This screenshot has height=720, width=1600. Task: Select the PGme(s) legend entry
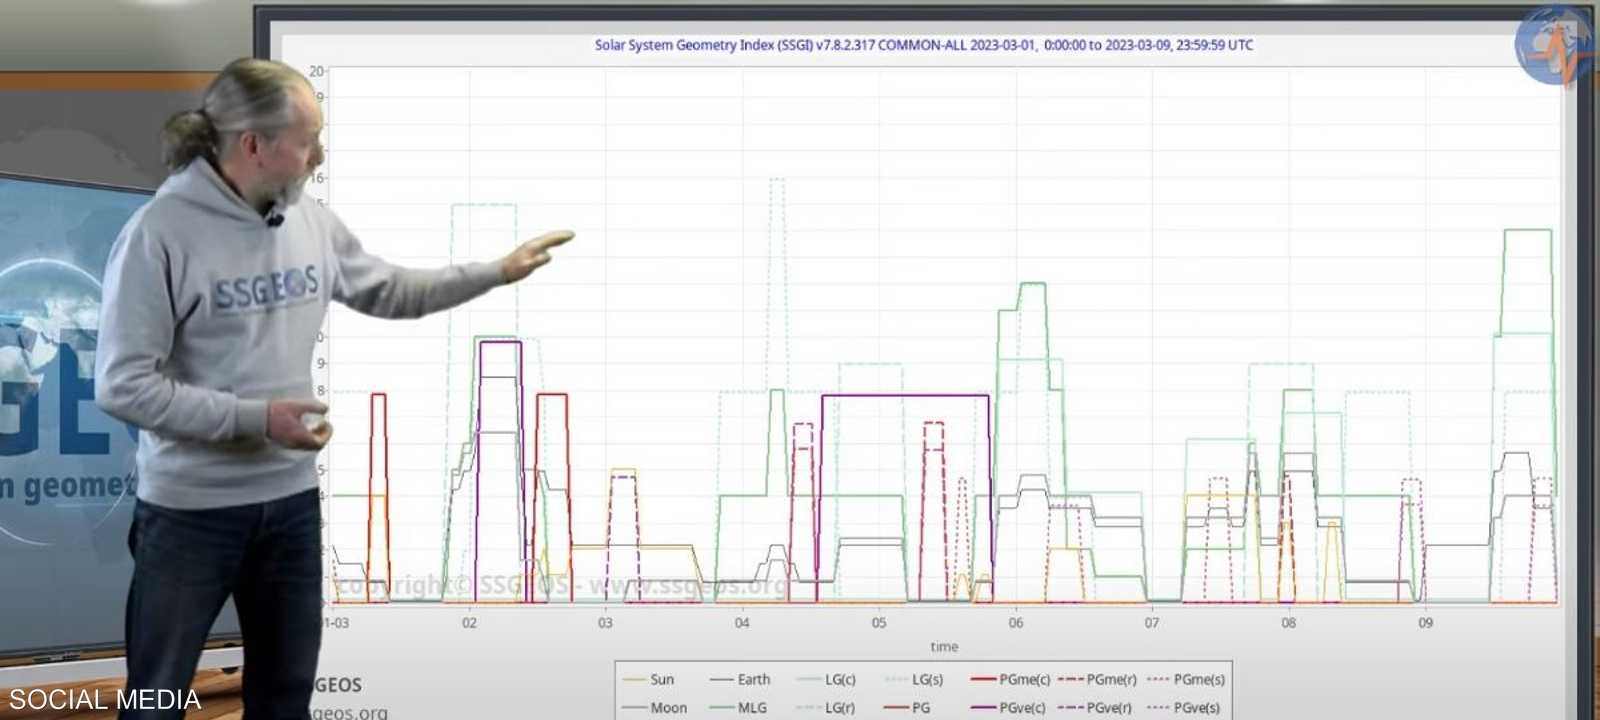coord(1185,679)
